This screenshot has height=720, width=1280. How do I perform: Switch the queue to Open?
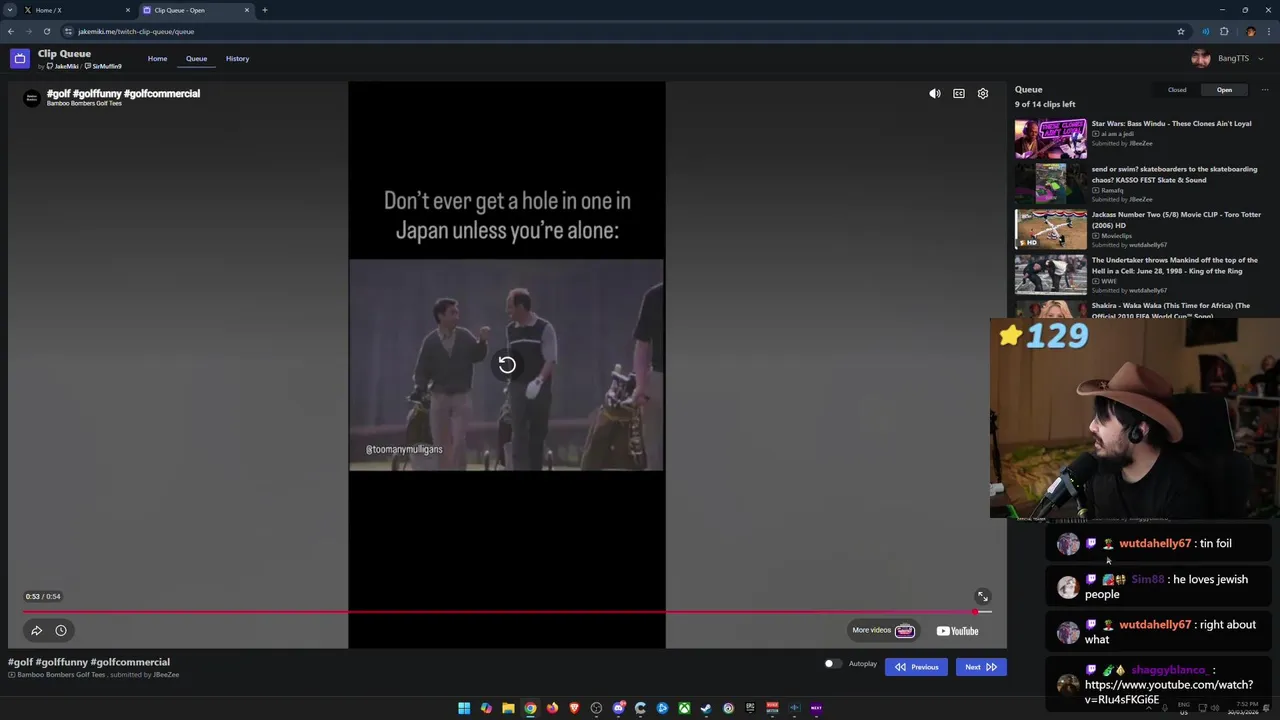coord(1224,90)
